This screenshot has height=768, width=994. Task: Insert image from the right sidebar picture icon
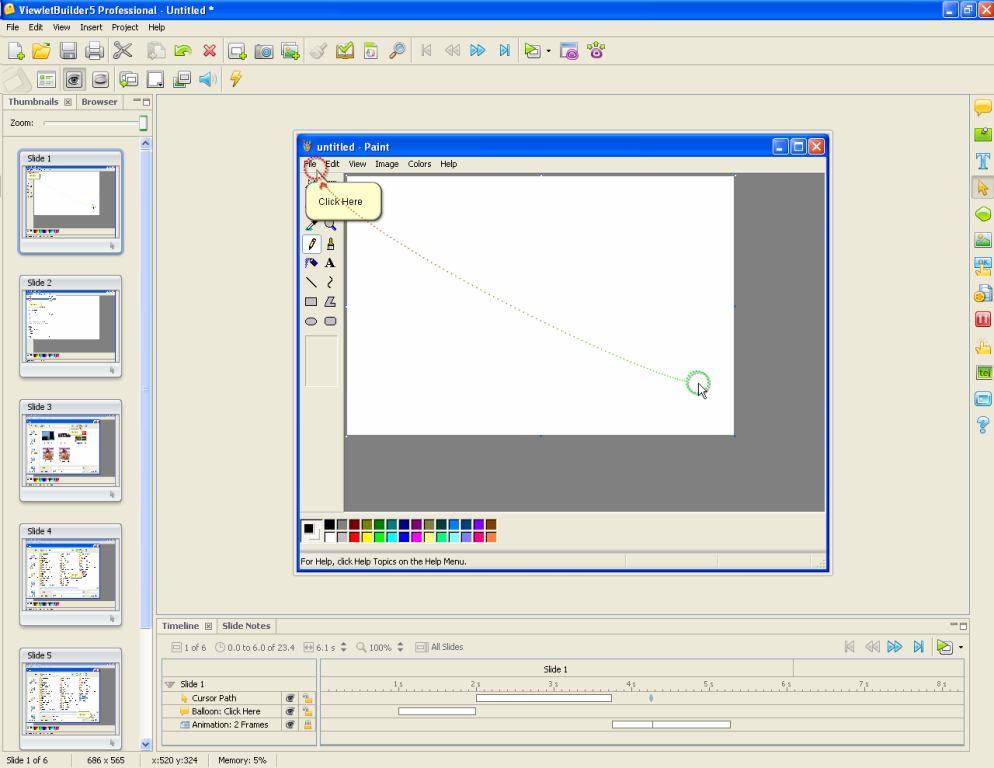tap(983, 240)
